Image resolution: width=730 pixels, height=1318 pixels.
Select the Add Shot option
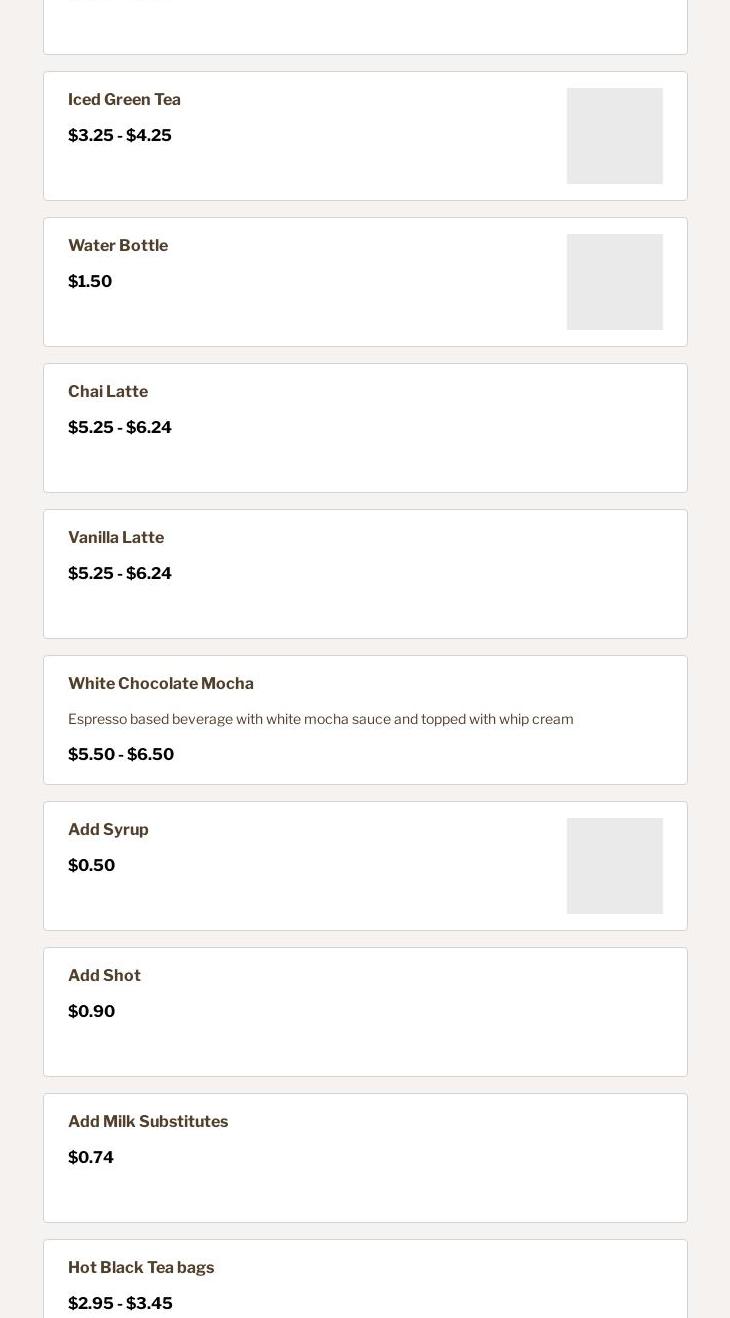[x=104, y=976]
